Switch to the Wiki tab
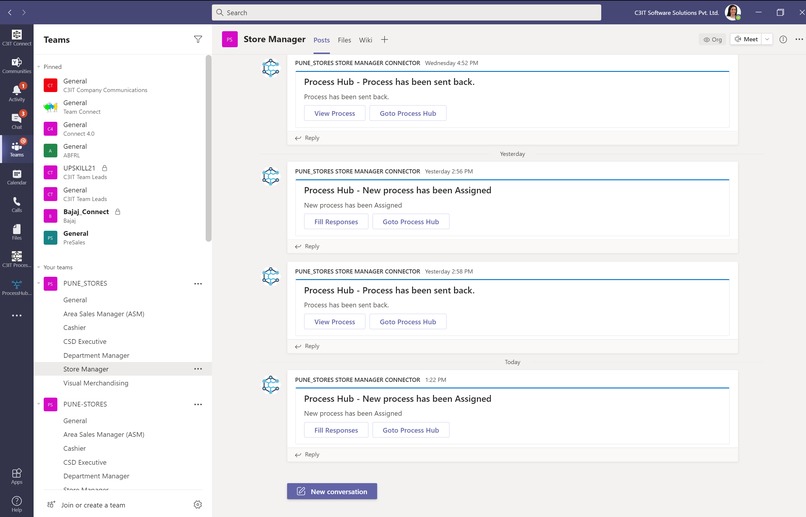This screenshot has width=806, height=517. (x=365, y=40)
